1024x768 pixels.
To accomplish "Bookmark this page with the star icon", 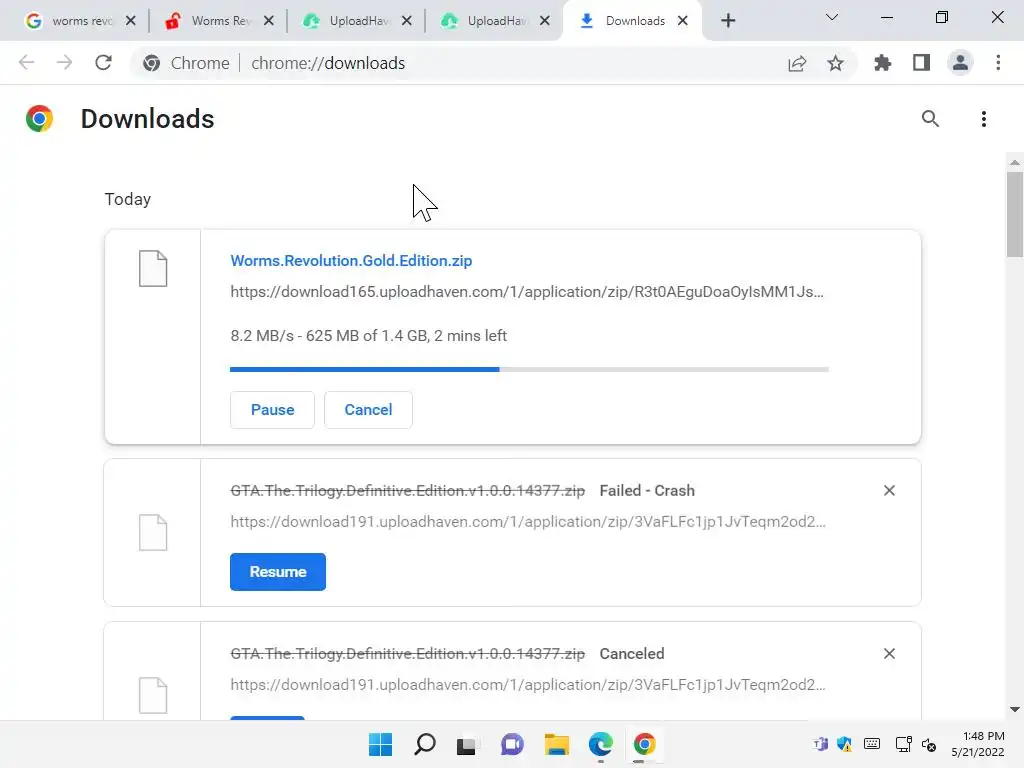I will pos(835,63).
